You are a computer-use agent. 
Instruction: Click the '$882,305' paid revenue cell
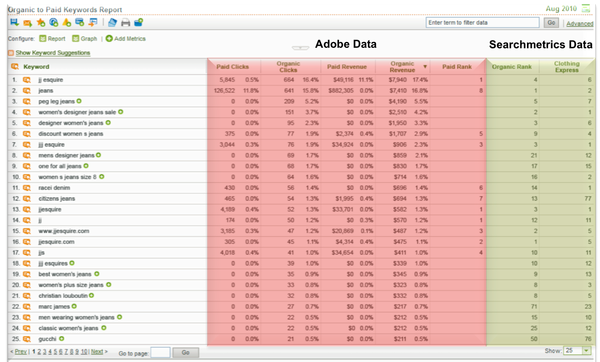(x=341, y=91)
